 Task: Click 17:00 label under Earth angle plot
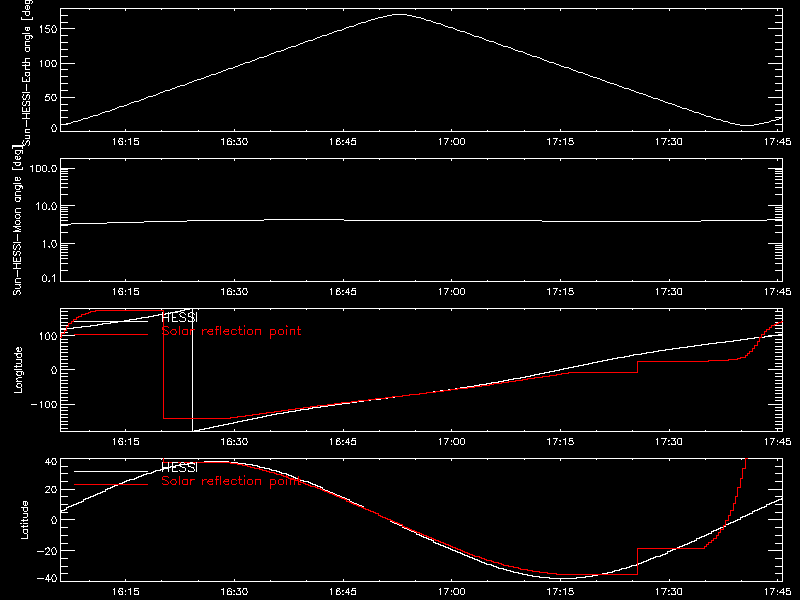coord(452,142)
